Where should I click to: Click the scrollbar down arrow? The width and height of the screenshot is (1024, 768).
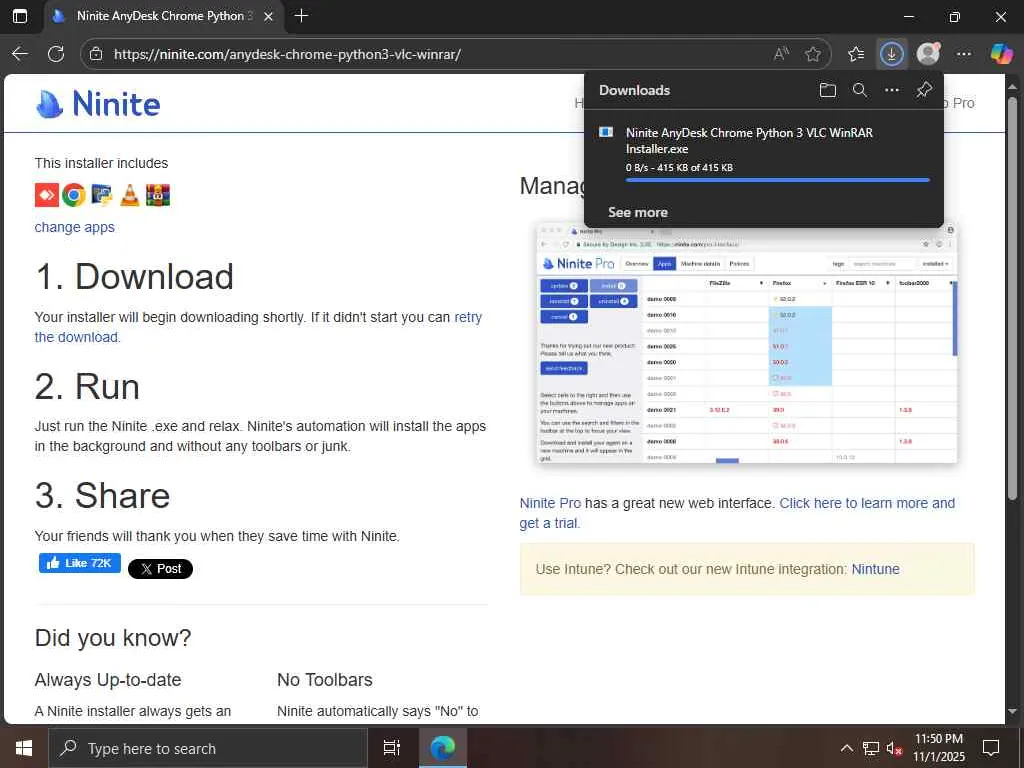[x=1012, y=711]
